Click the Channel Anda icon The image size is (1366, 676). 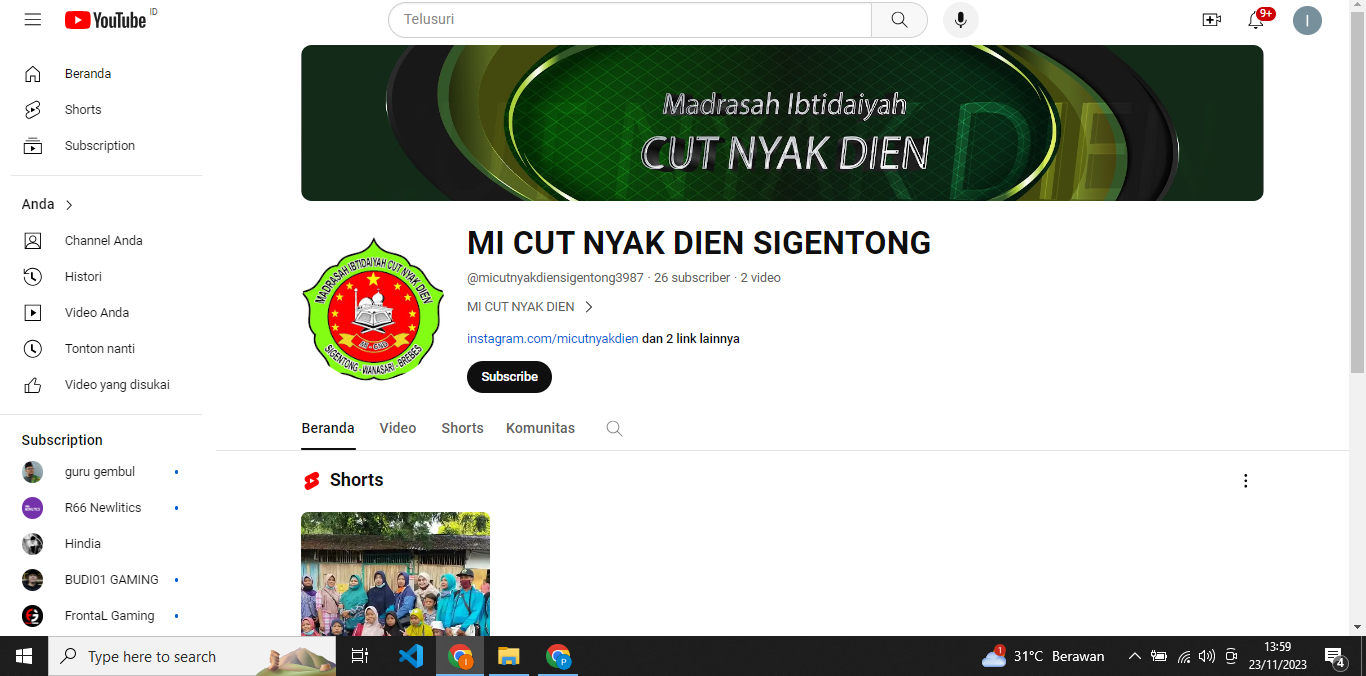[x=33, y=241]
